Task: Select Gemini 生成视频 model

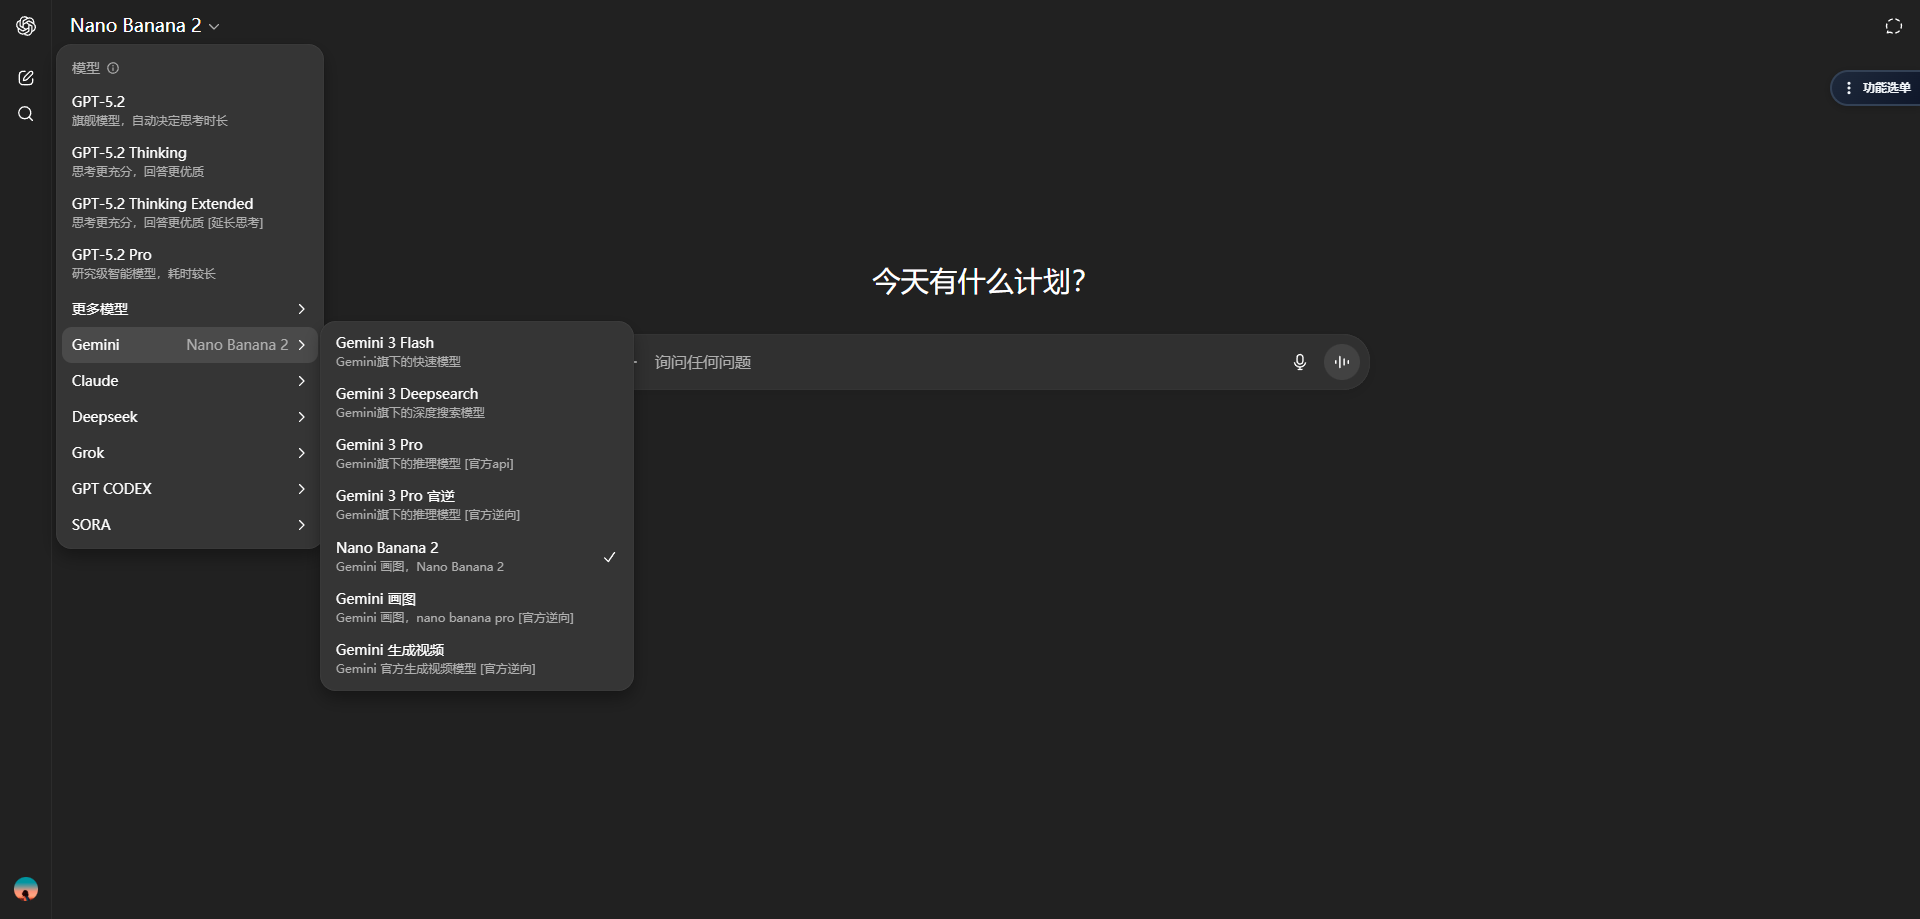Action: (x=477, y=658)
